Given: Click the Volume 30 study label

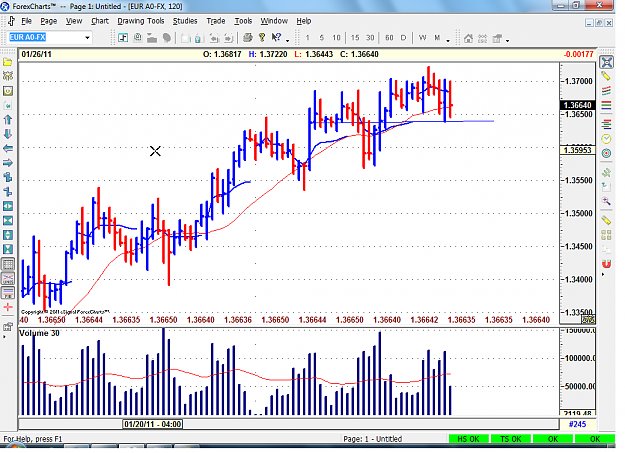Looking at the screenshot, I should tap(39, 333).
